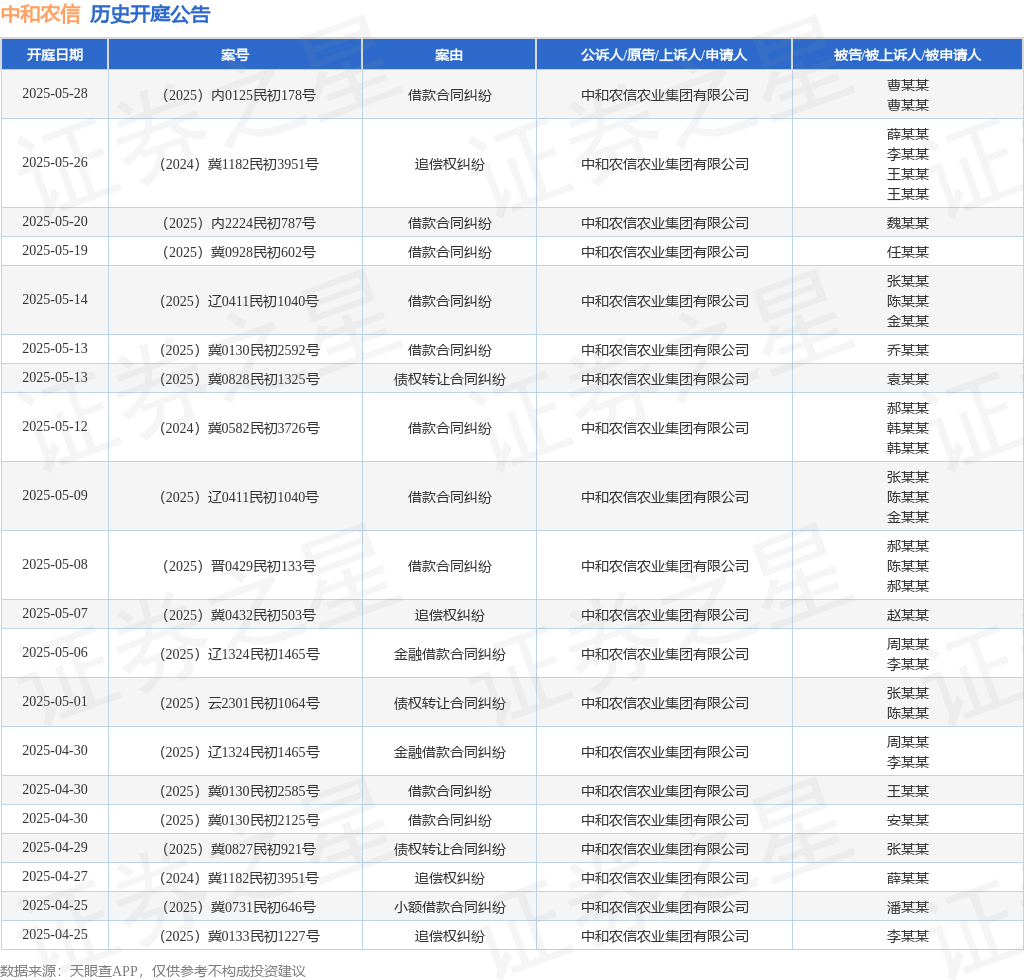The width and height of the screenshot is (1024, 980).
Task: Click defendant 袁某某
Action: pyautogui.click(x=908, y=379)
